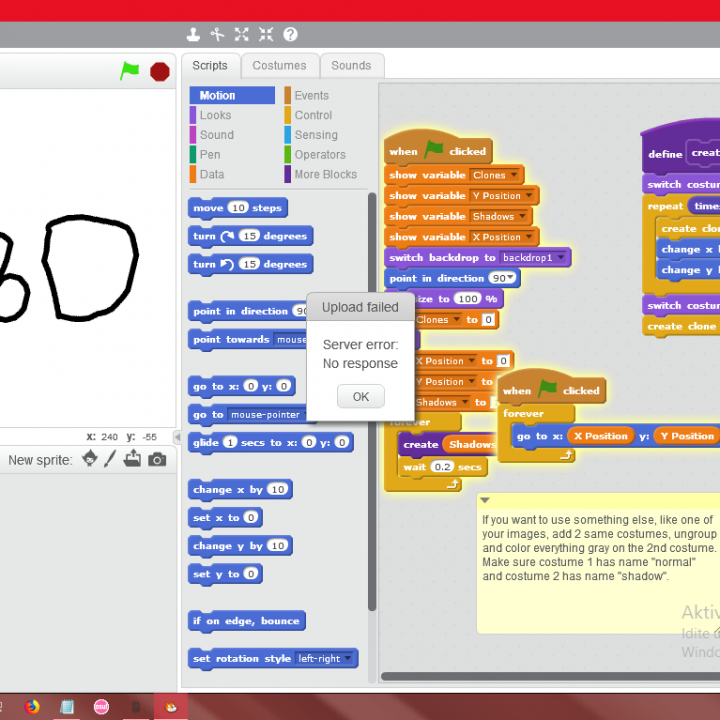Select the Looks block category
720x720 pixels.
[x=215, y=115]
